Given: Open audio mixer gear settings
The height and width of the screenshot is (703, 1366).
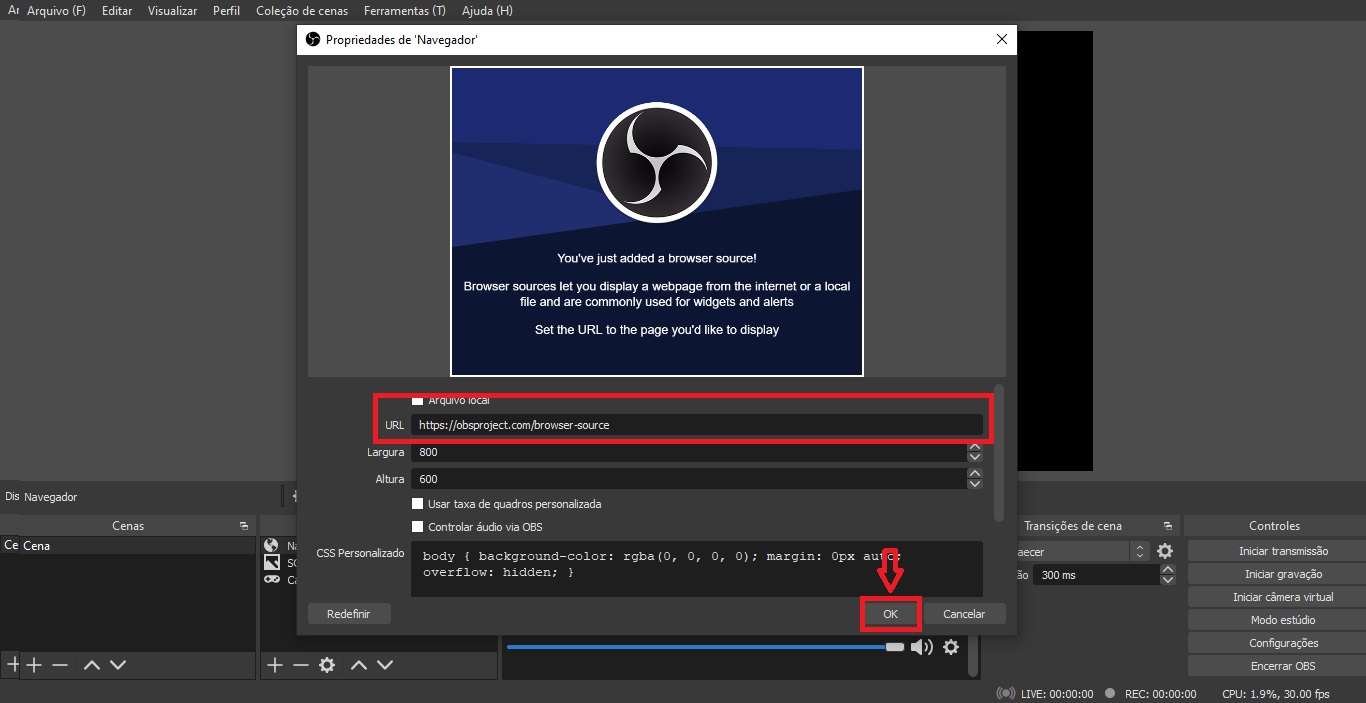Looking at the screenshot, I should click(951, 647).
